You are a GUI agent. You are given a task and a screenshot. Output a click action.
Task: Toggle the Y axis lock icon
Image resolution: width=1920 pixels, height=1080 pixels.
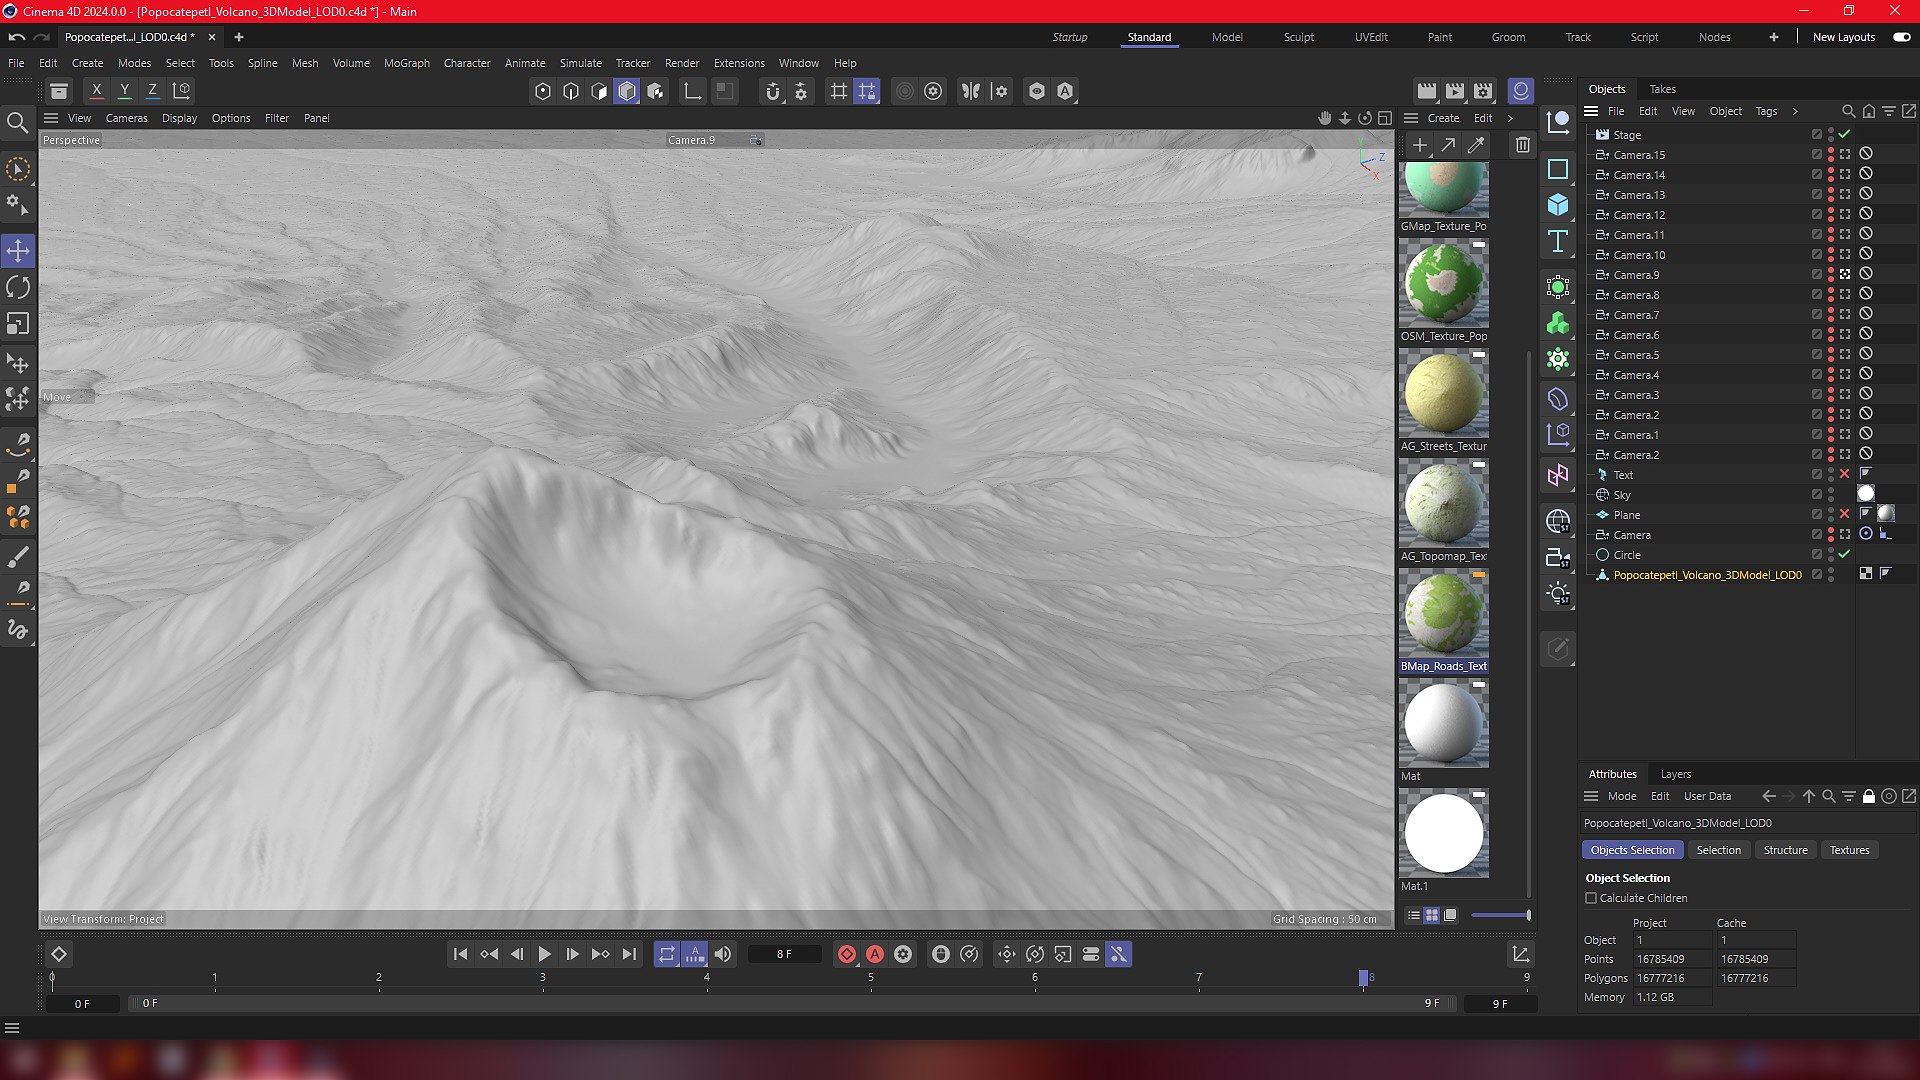pos(124,90)
